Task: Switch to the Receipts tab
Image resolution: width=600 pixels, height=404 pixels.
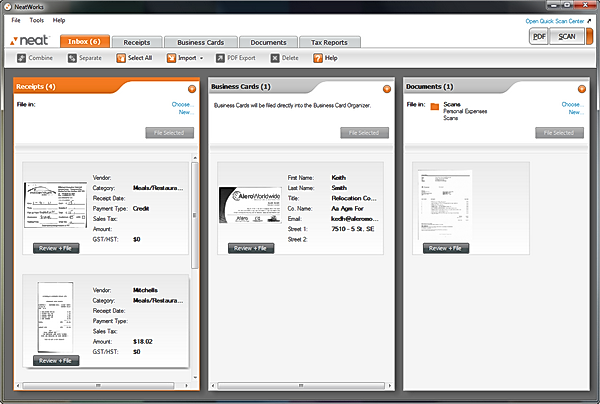Action: [137, 42]
